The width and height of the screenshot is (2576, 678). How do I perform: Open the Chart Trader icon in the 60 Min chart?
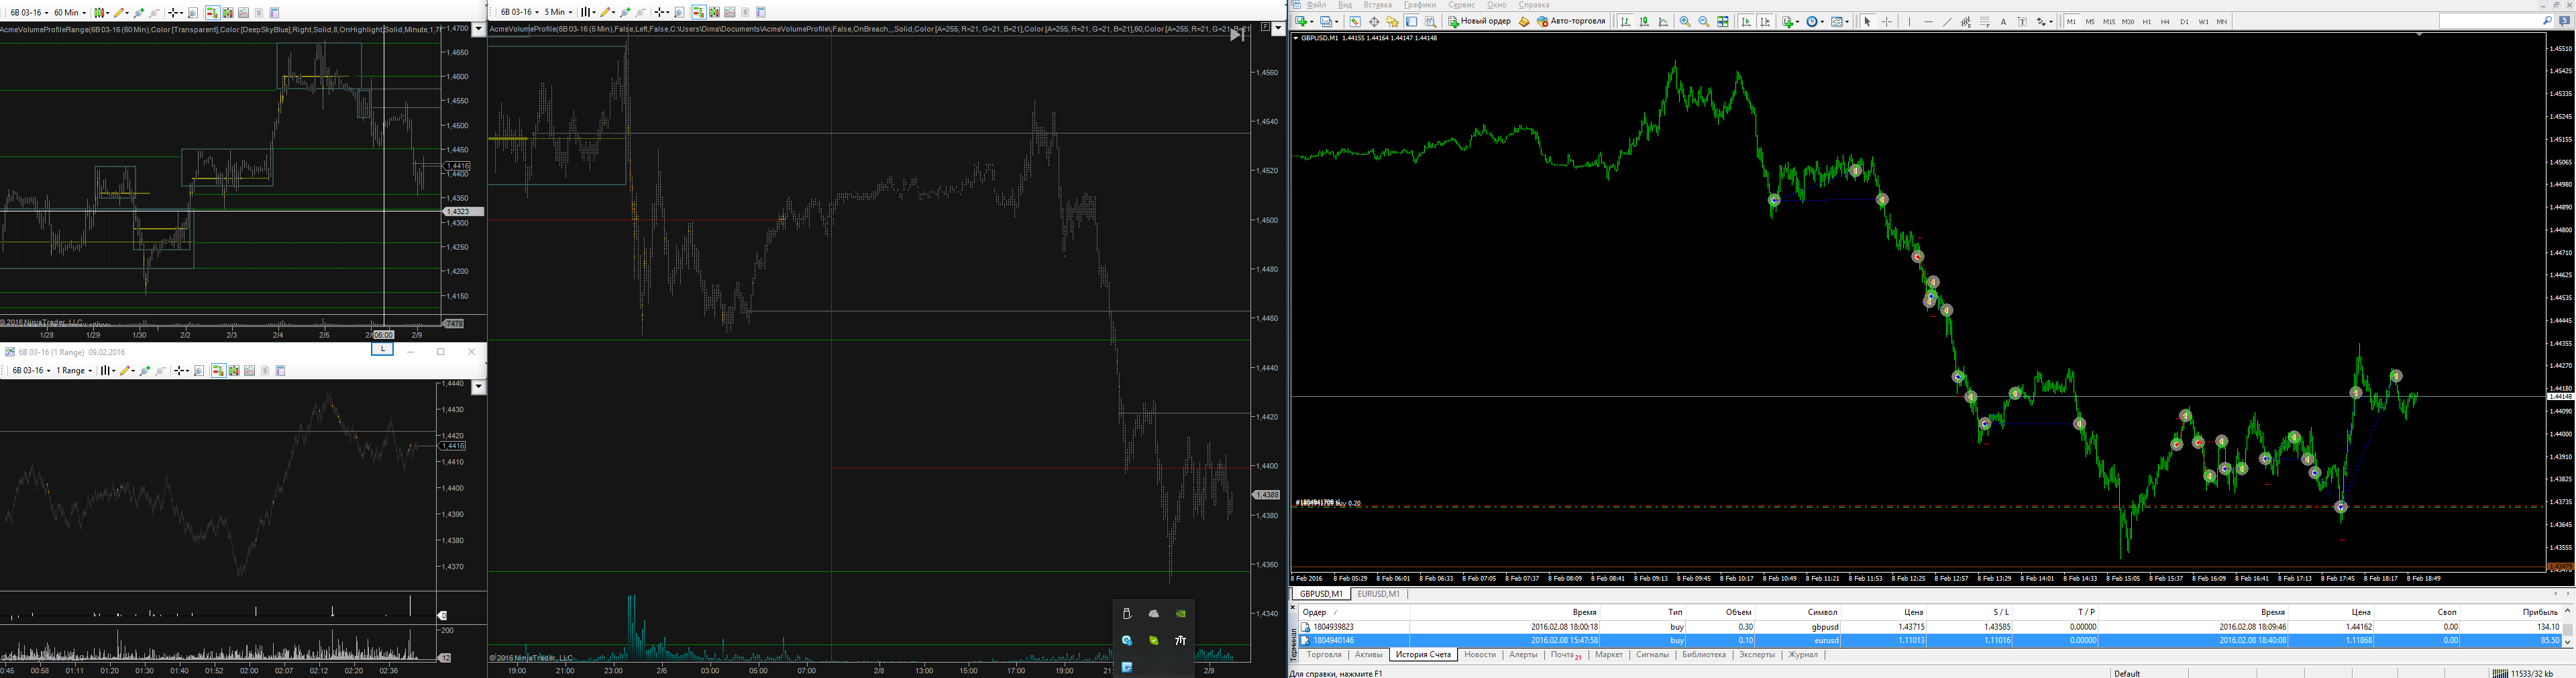coord(212,12)
